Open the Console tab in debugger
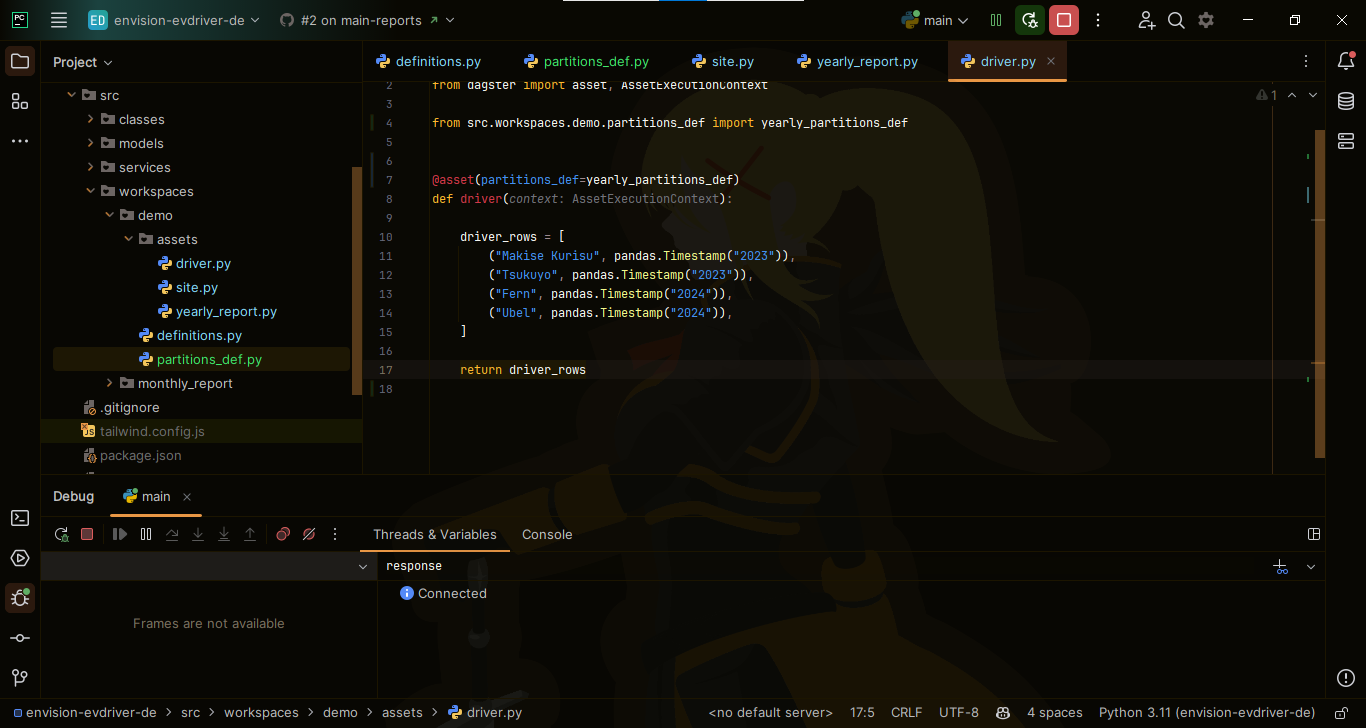 [547, 534]
